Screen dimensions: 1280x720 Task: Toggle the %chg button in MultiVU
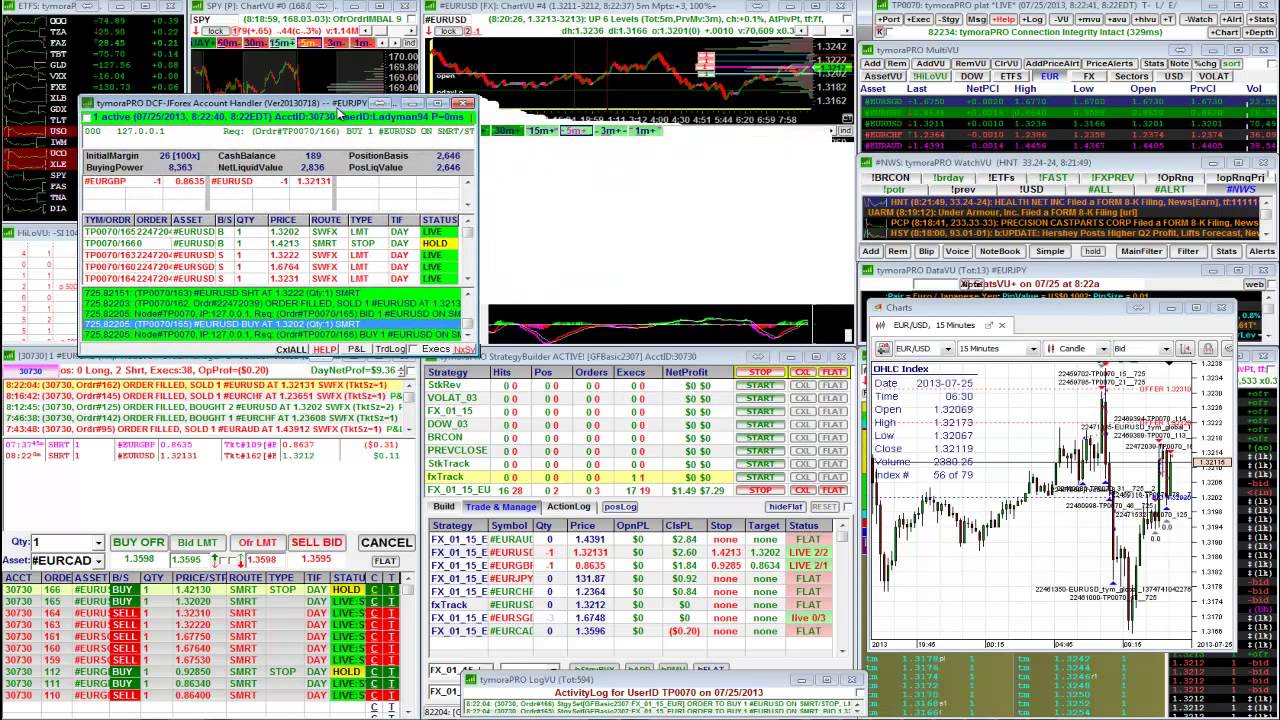(1205, 64)
